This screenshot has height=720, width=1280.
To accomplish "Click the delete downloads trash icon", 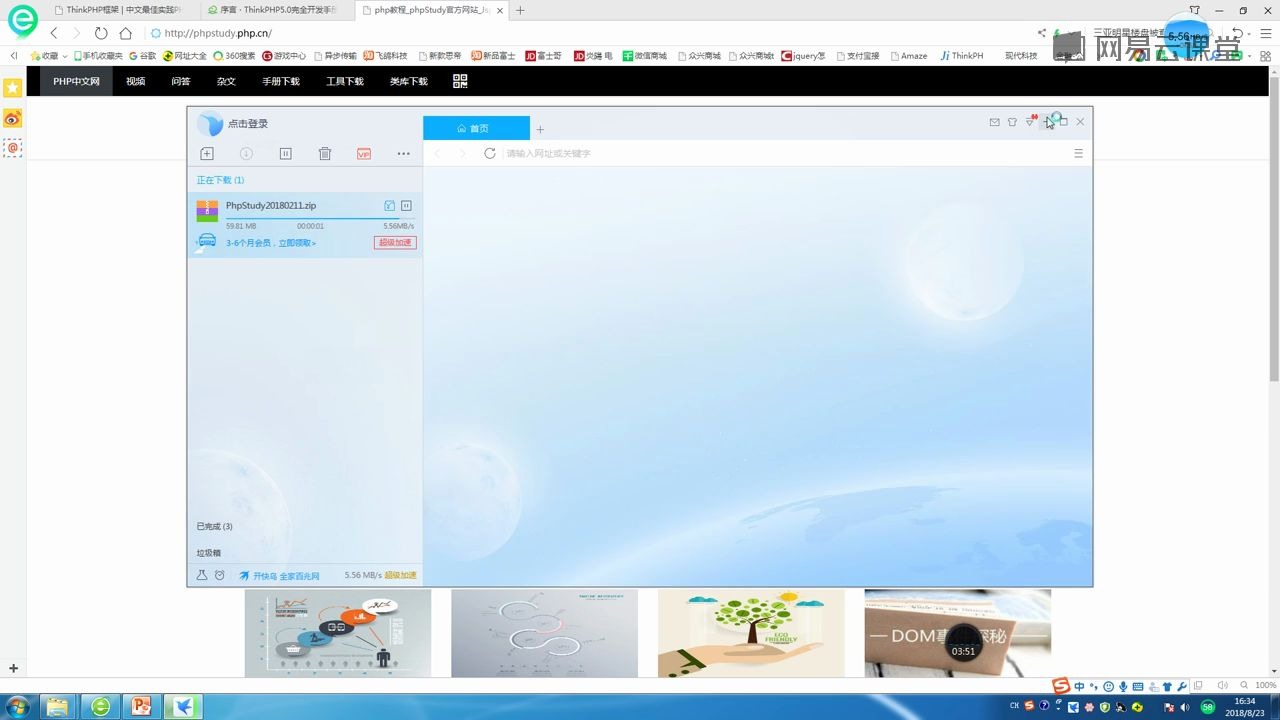I will coord(324,153).
